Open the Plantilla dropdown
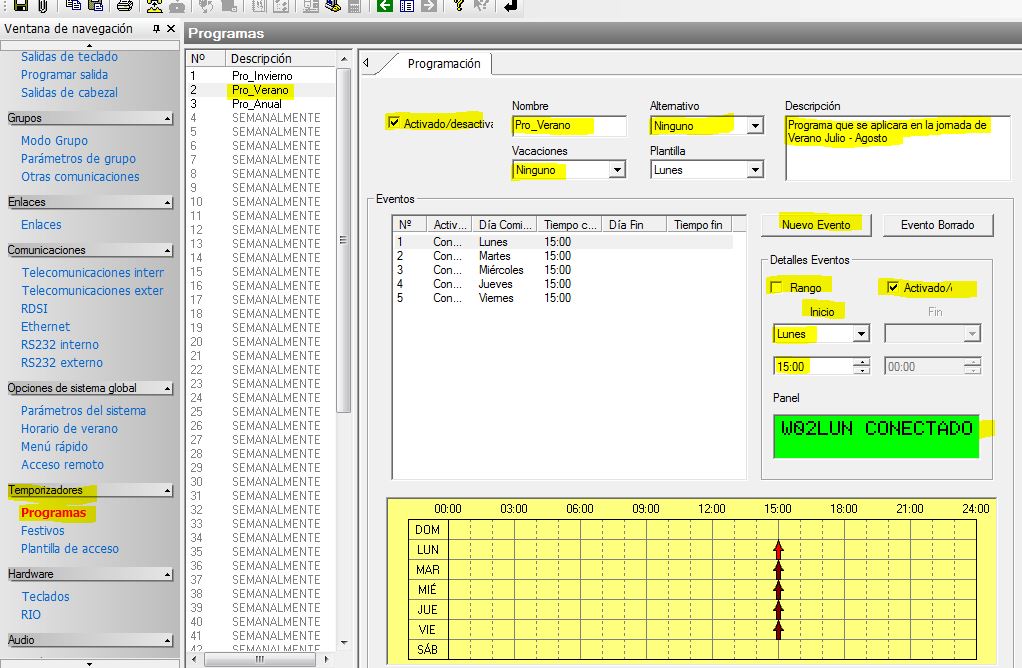The image size is (1022, 668). click(755, 170)
